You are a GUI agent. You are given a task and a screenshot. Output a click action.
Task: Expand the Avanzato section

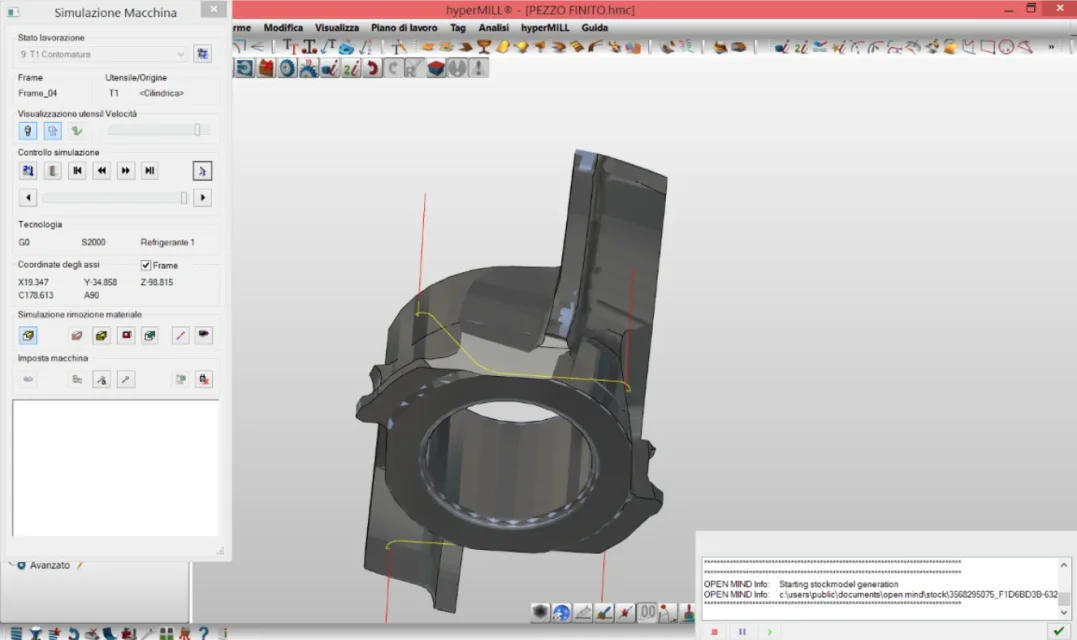pyautogui.click(x=21, y=565)
